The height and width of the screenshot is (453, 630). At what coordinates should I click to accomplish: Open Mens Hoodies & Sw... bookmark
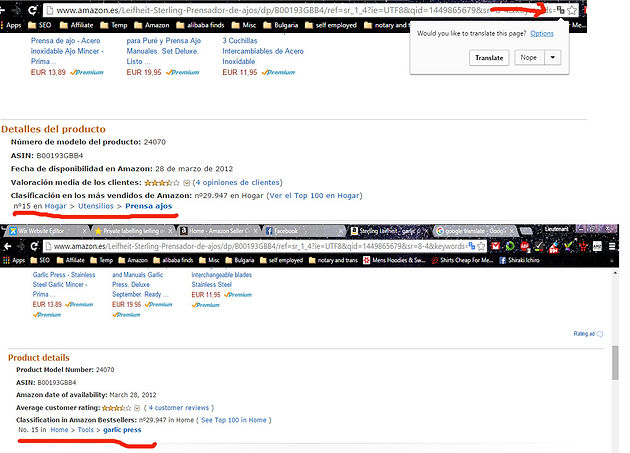pyautogui.click(x=395, y=260)
